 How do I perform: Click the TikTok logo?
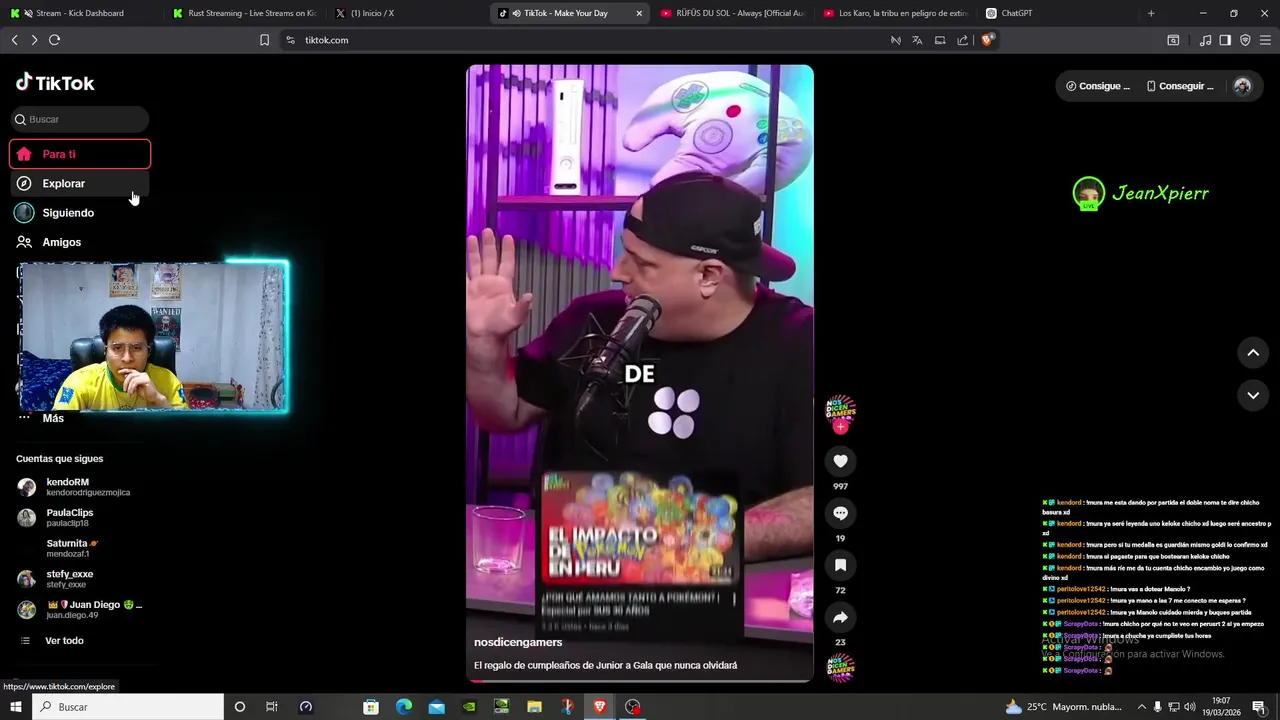(55, 83)
